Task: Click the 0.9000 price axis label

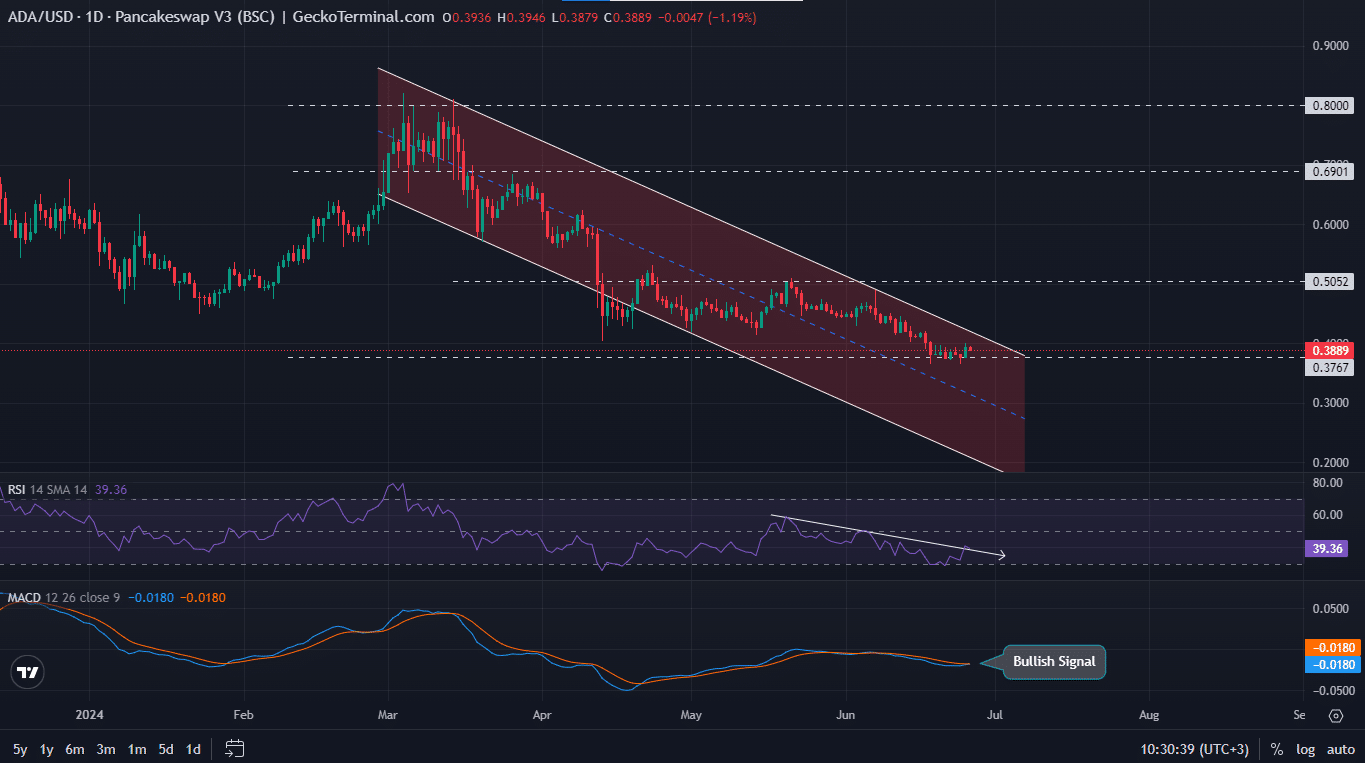Action: pyautogui.click(x=1329, y=46)
